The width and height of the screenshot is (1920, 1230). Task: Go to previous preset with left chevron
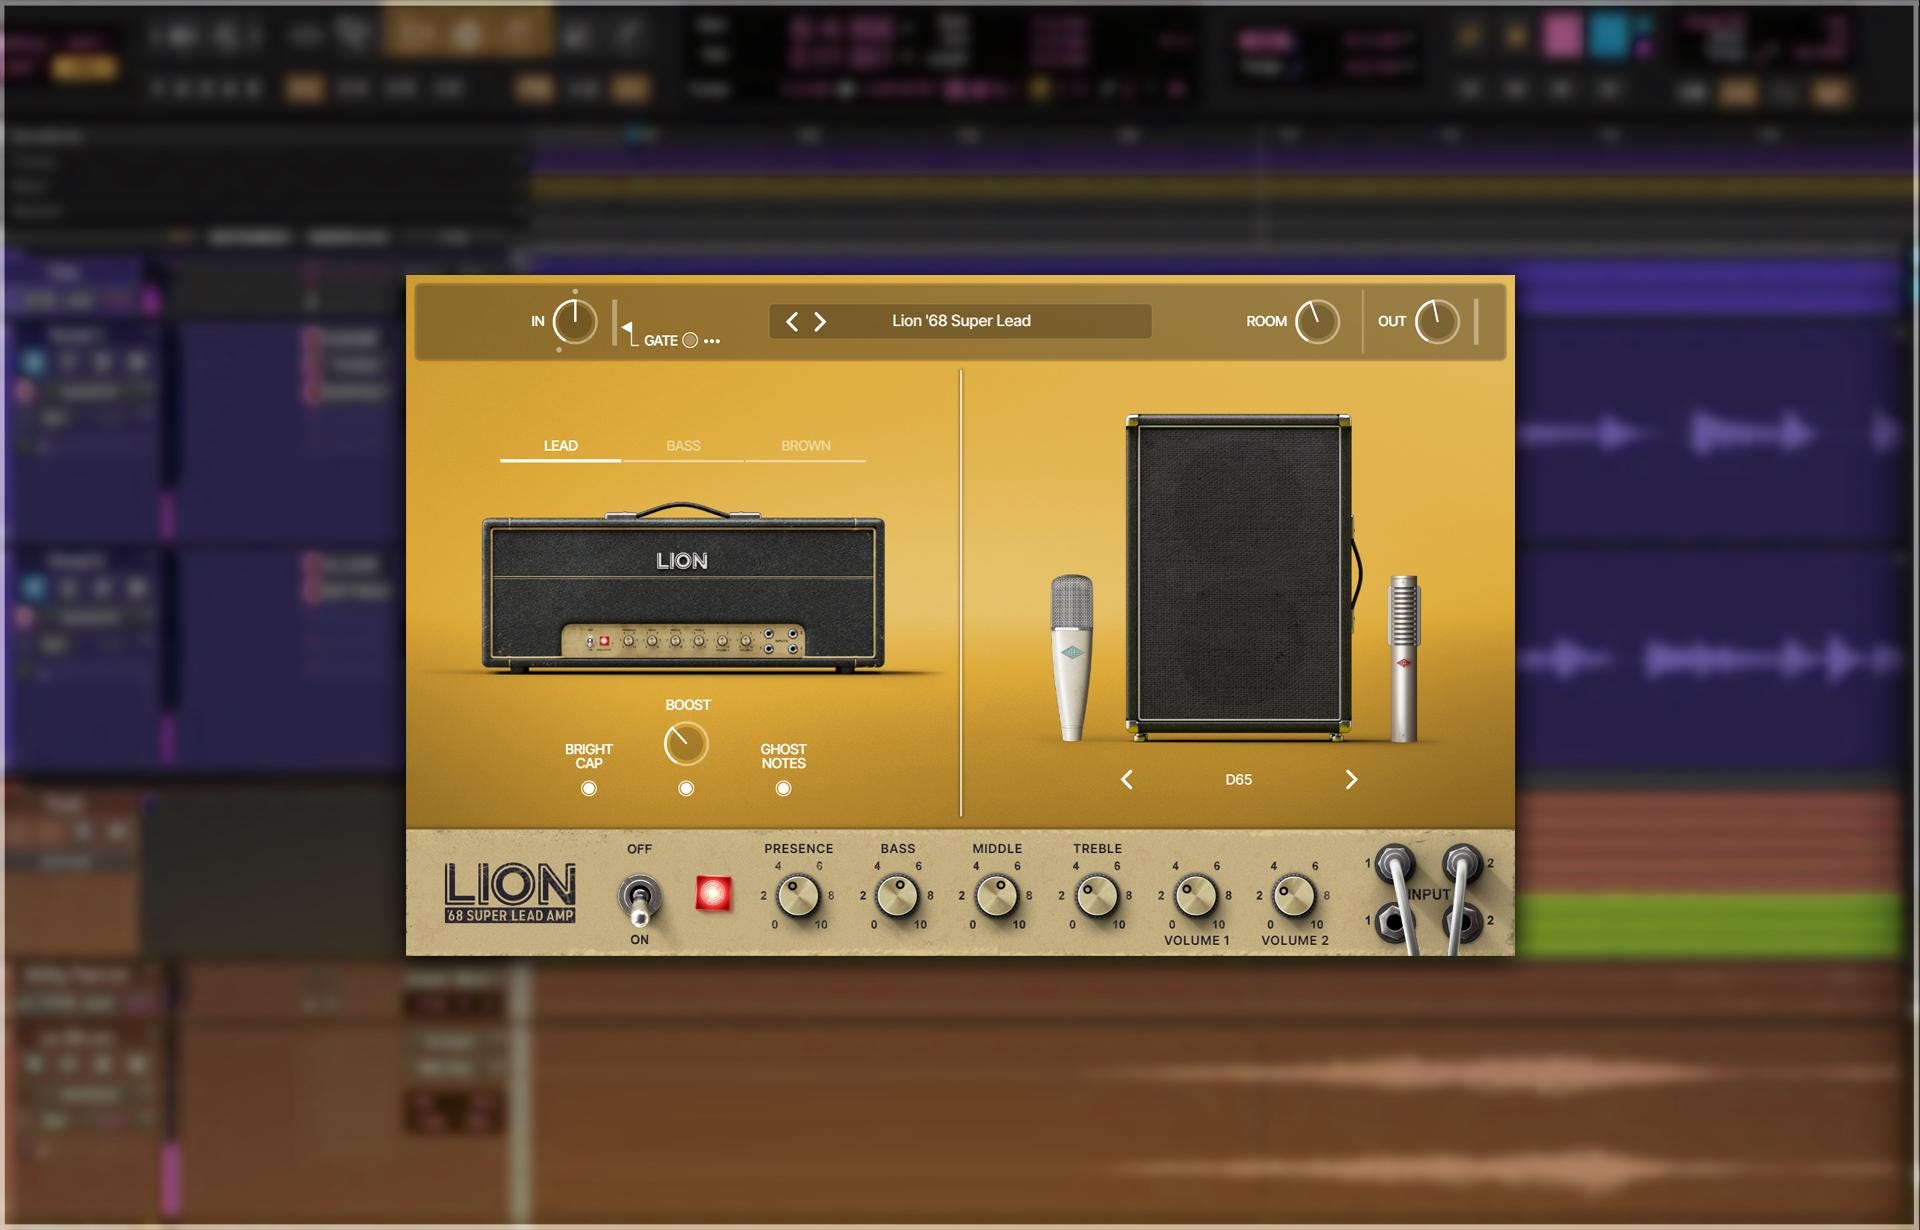click(792, 321)
